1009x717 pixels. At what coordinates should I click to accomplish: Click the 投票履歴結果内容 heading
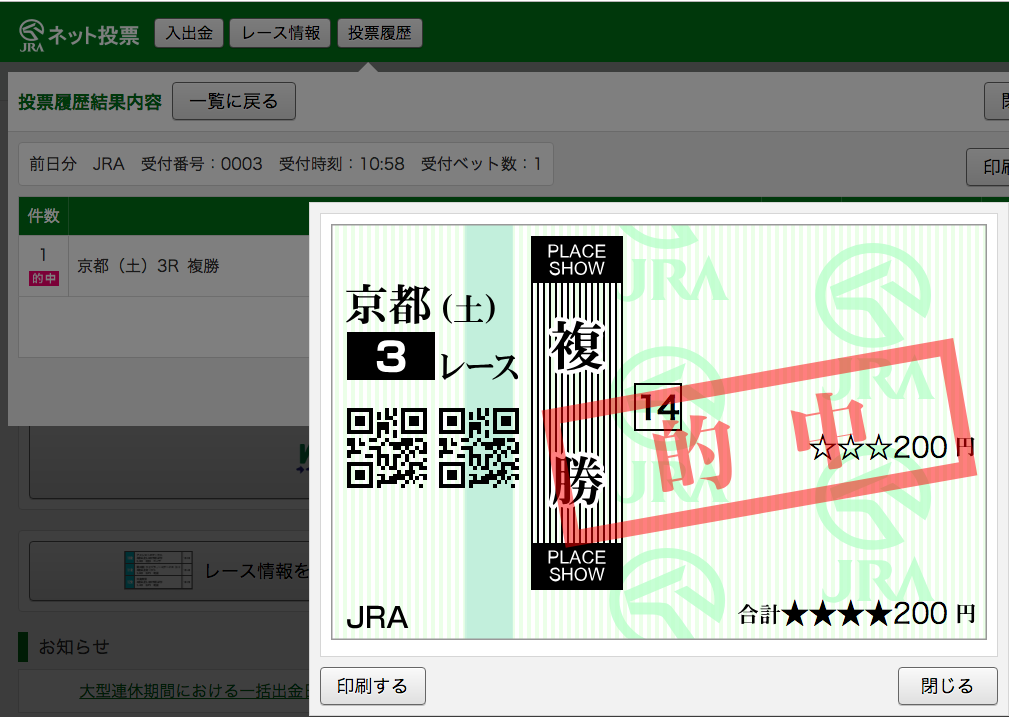(x=90, y=102)
